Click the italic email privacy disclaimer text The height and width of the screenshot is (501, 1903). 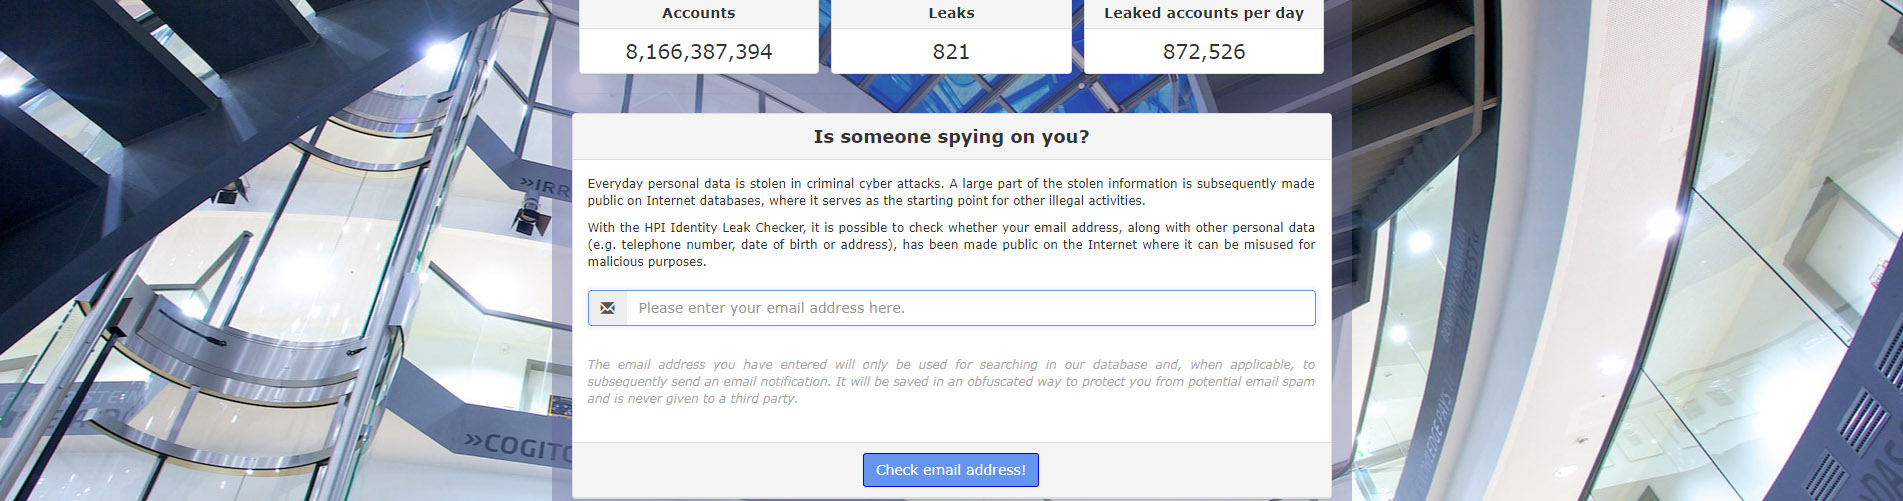(x=951, y=381)
